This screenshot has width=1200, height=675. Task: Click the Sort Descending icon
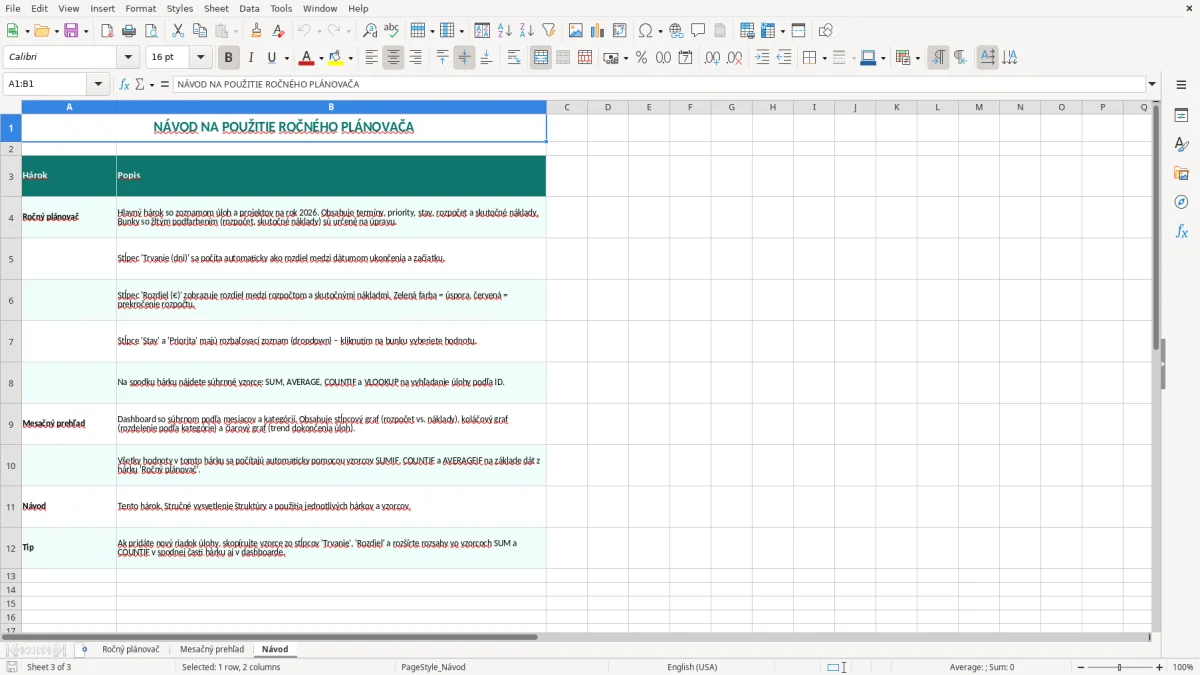pos(526,31)
